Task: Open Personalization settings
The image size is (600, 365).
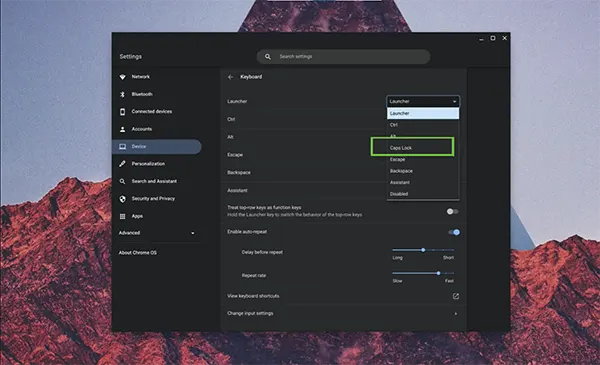Action: click(148, 164)
